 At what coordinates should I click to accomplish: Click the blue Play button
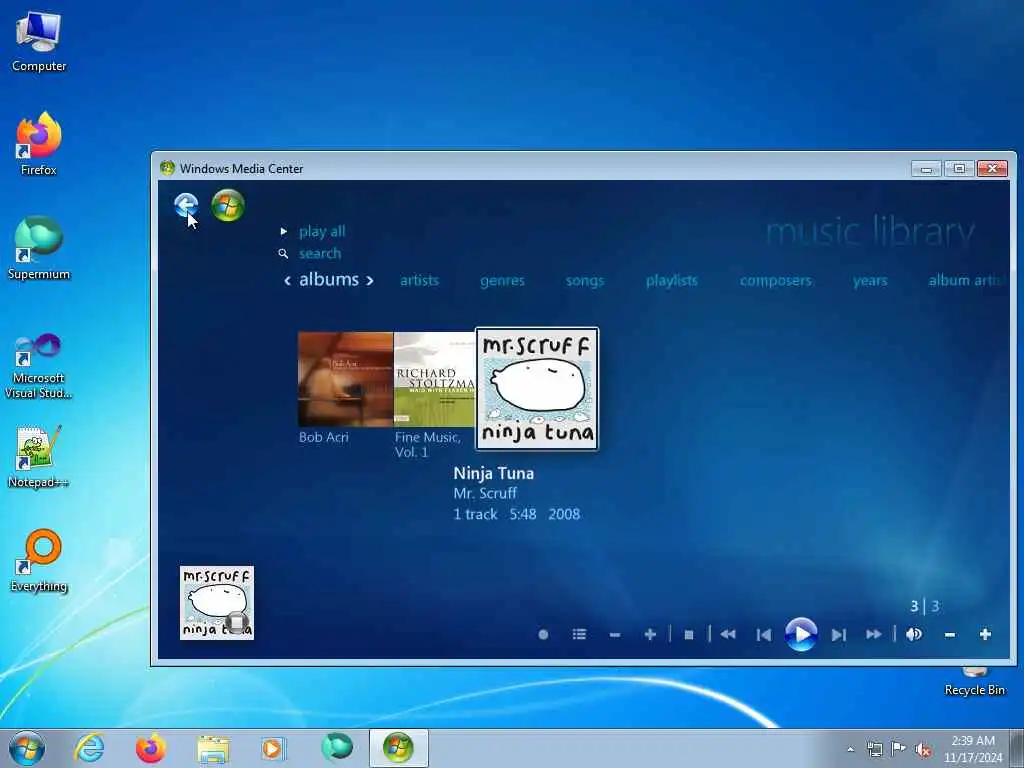click(801, 634)
